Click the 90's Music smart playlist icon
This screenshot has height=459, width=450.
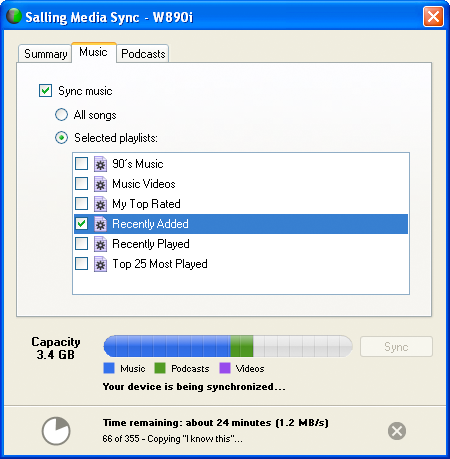tap(100, 164)
